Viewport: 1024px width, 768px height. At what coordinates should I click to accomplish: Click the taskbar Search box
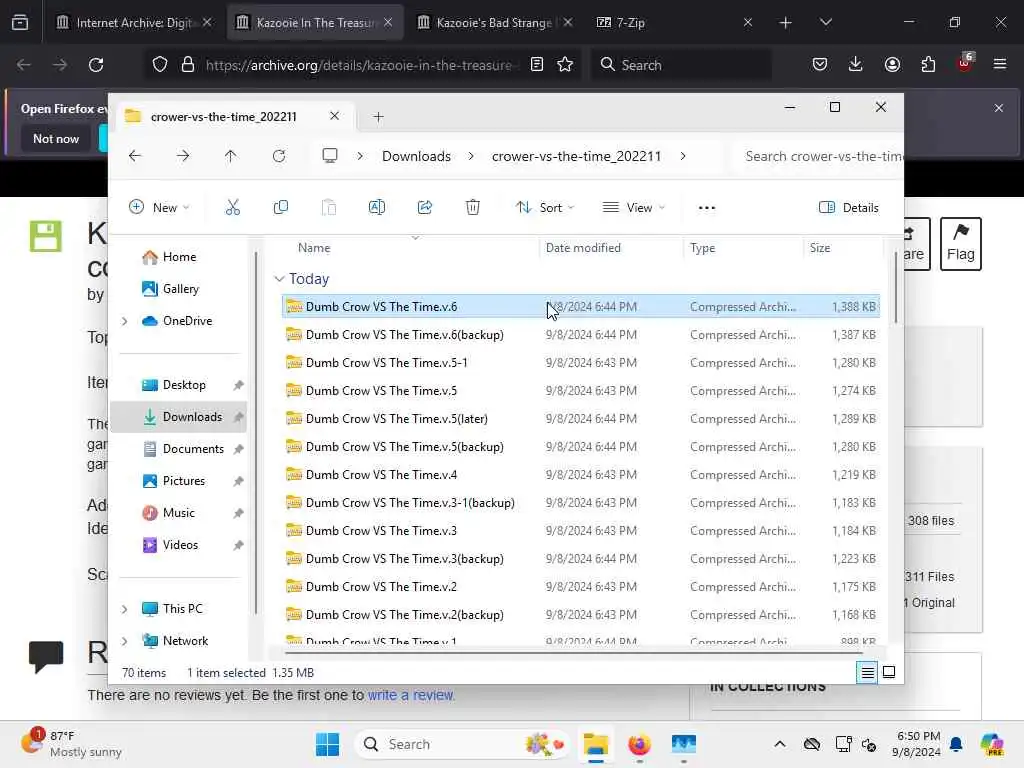pos(462,744)
